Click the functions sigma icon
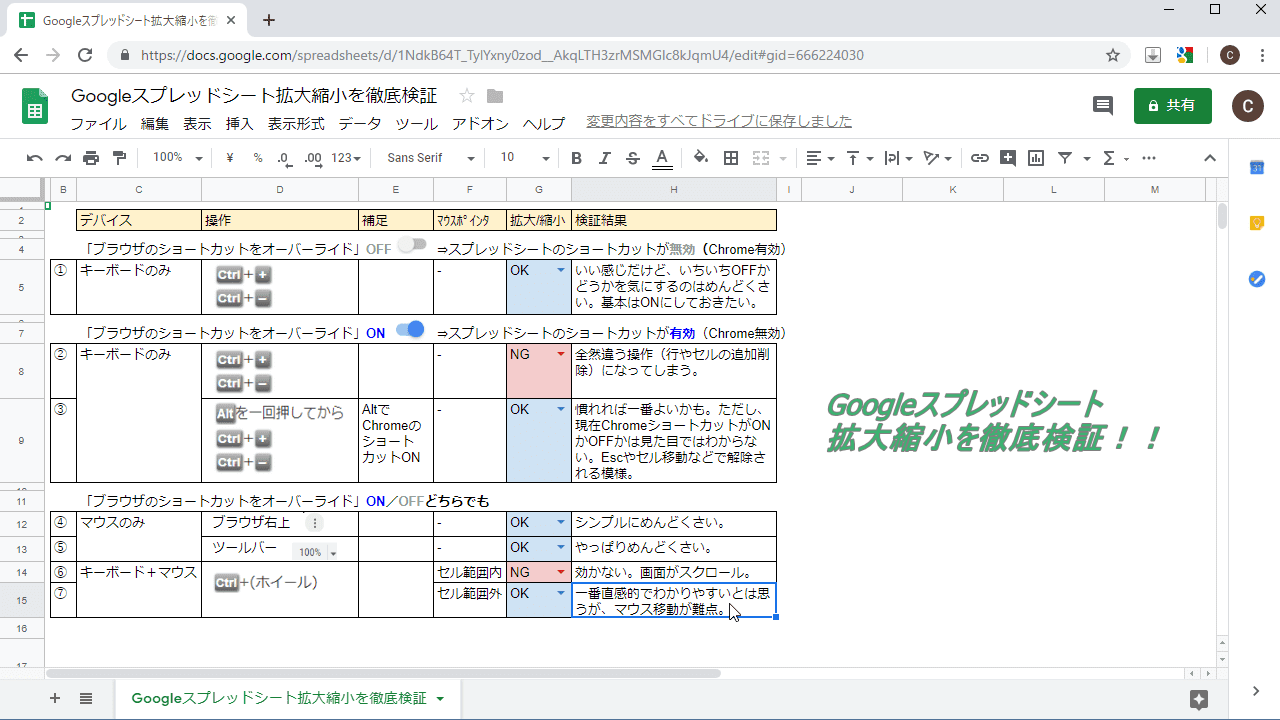The image size is (1280, 720). (x=1108, y=158)
